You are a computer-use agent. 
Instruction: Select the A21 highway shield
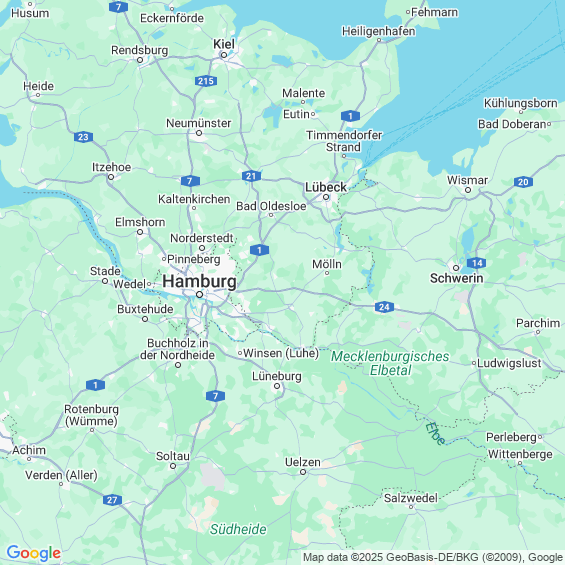251,176
